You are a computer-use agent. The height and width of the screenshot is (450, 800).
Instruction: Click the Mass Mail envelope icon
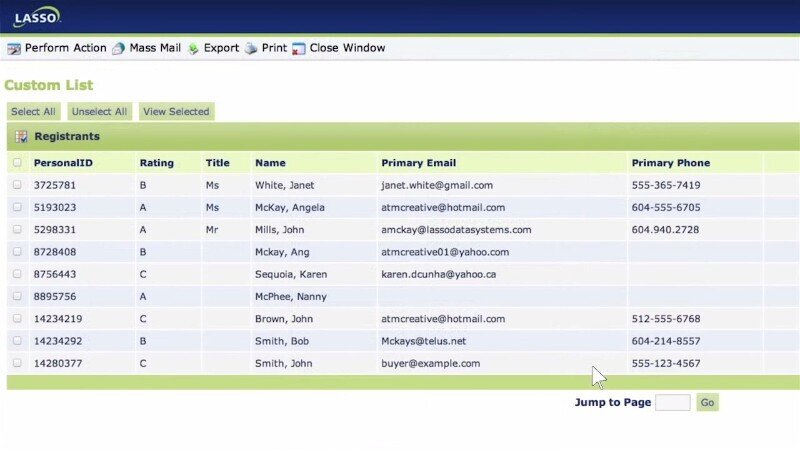pyautogui.click(x=119, y=48)
